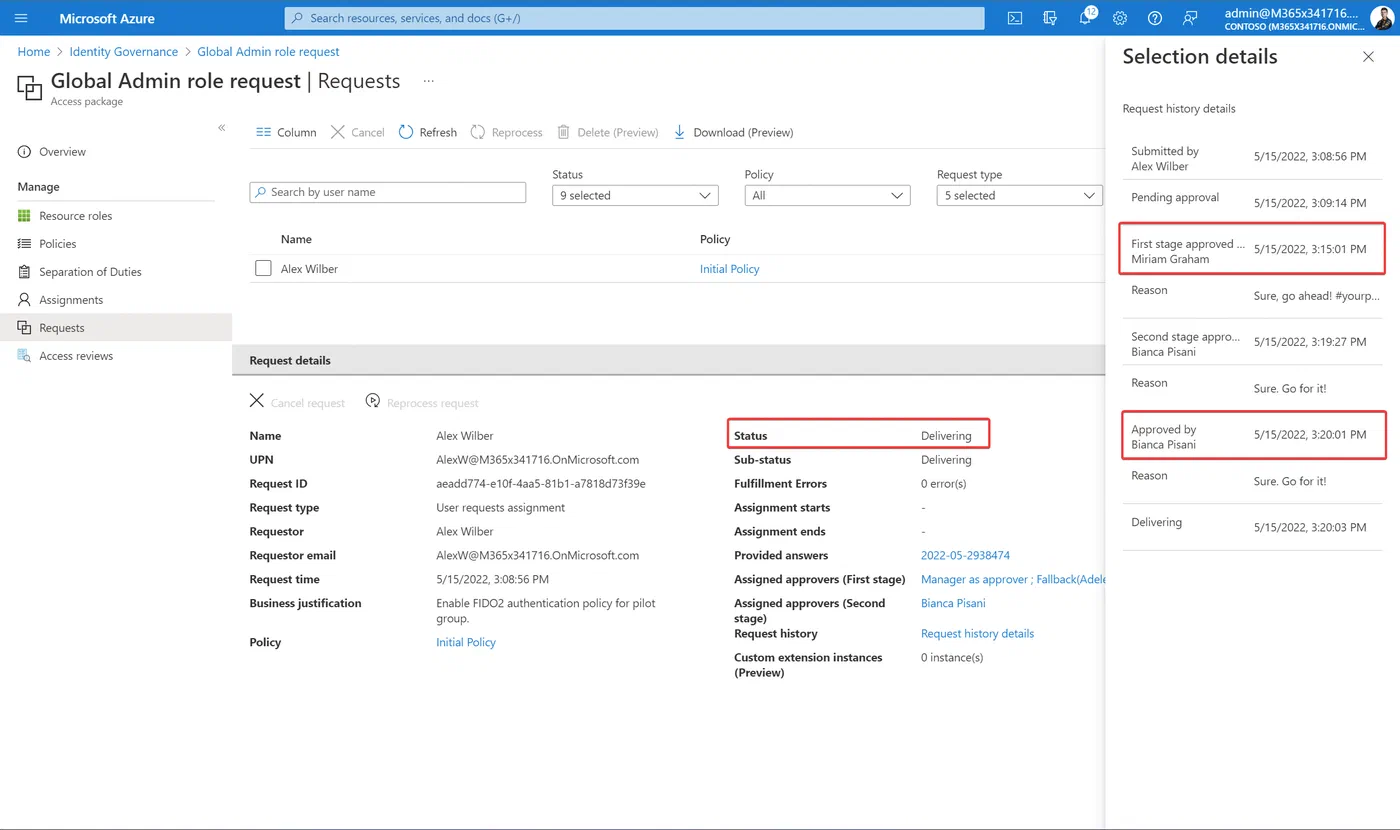The height and width of the screenshot is (830, 1400).
Task: Click the Reprocess toolbar button
Action: (507, 132)
